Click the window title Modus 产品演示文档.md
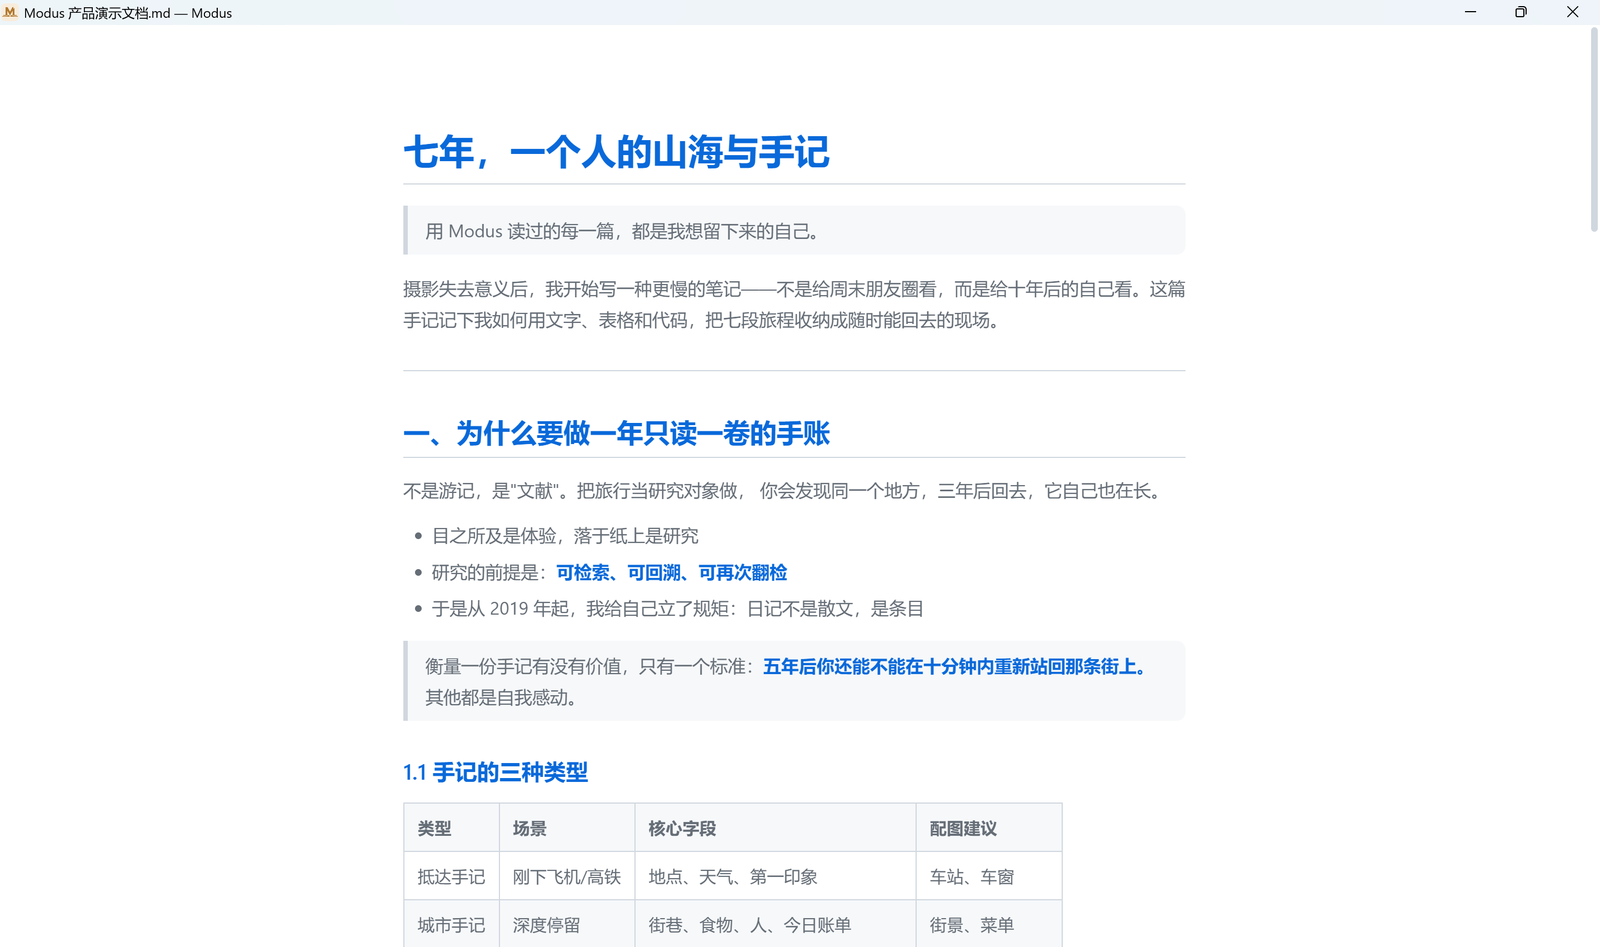This screenshot has width=1600, height=947. pyautogui.click(x=128, y=13)
